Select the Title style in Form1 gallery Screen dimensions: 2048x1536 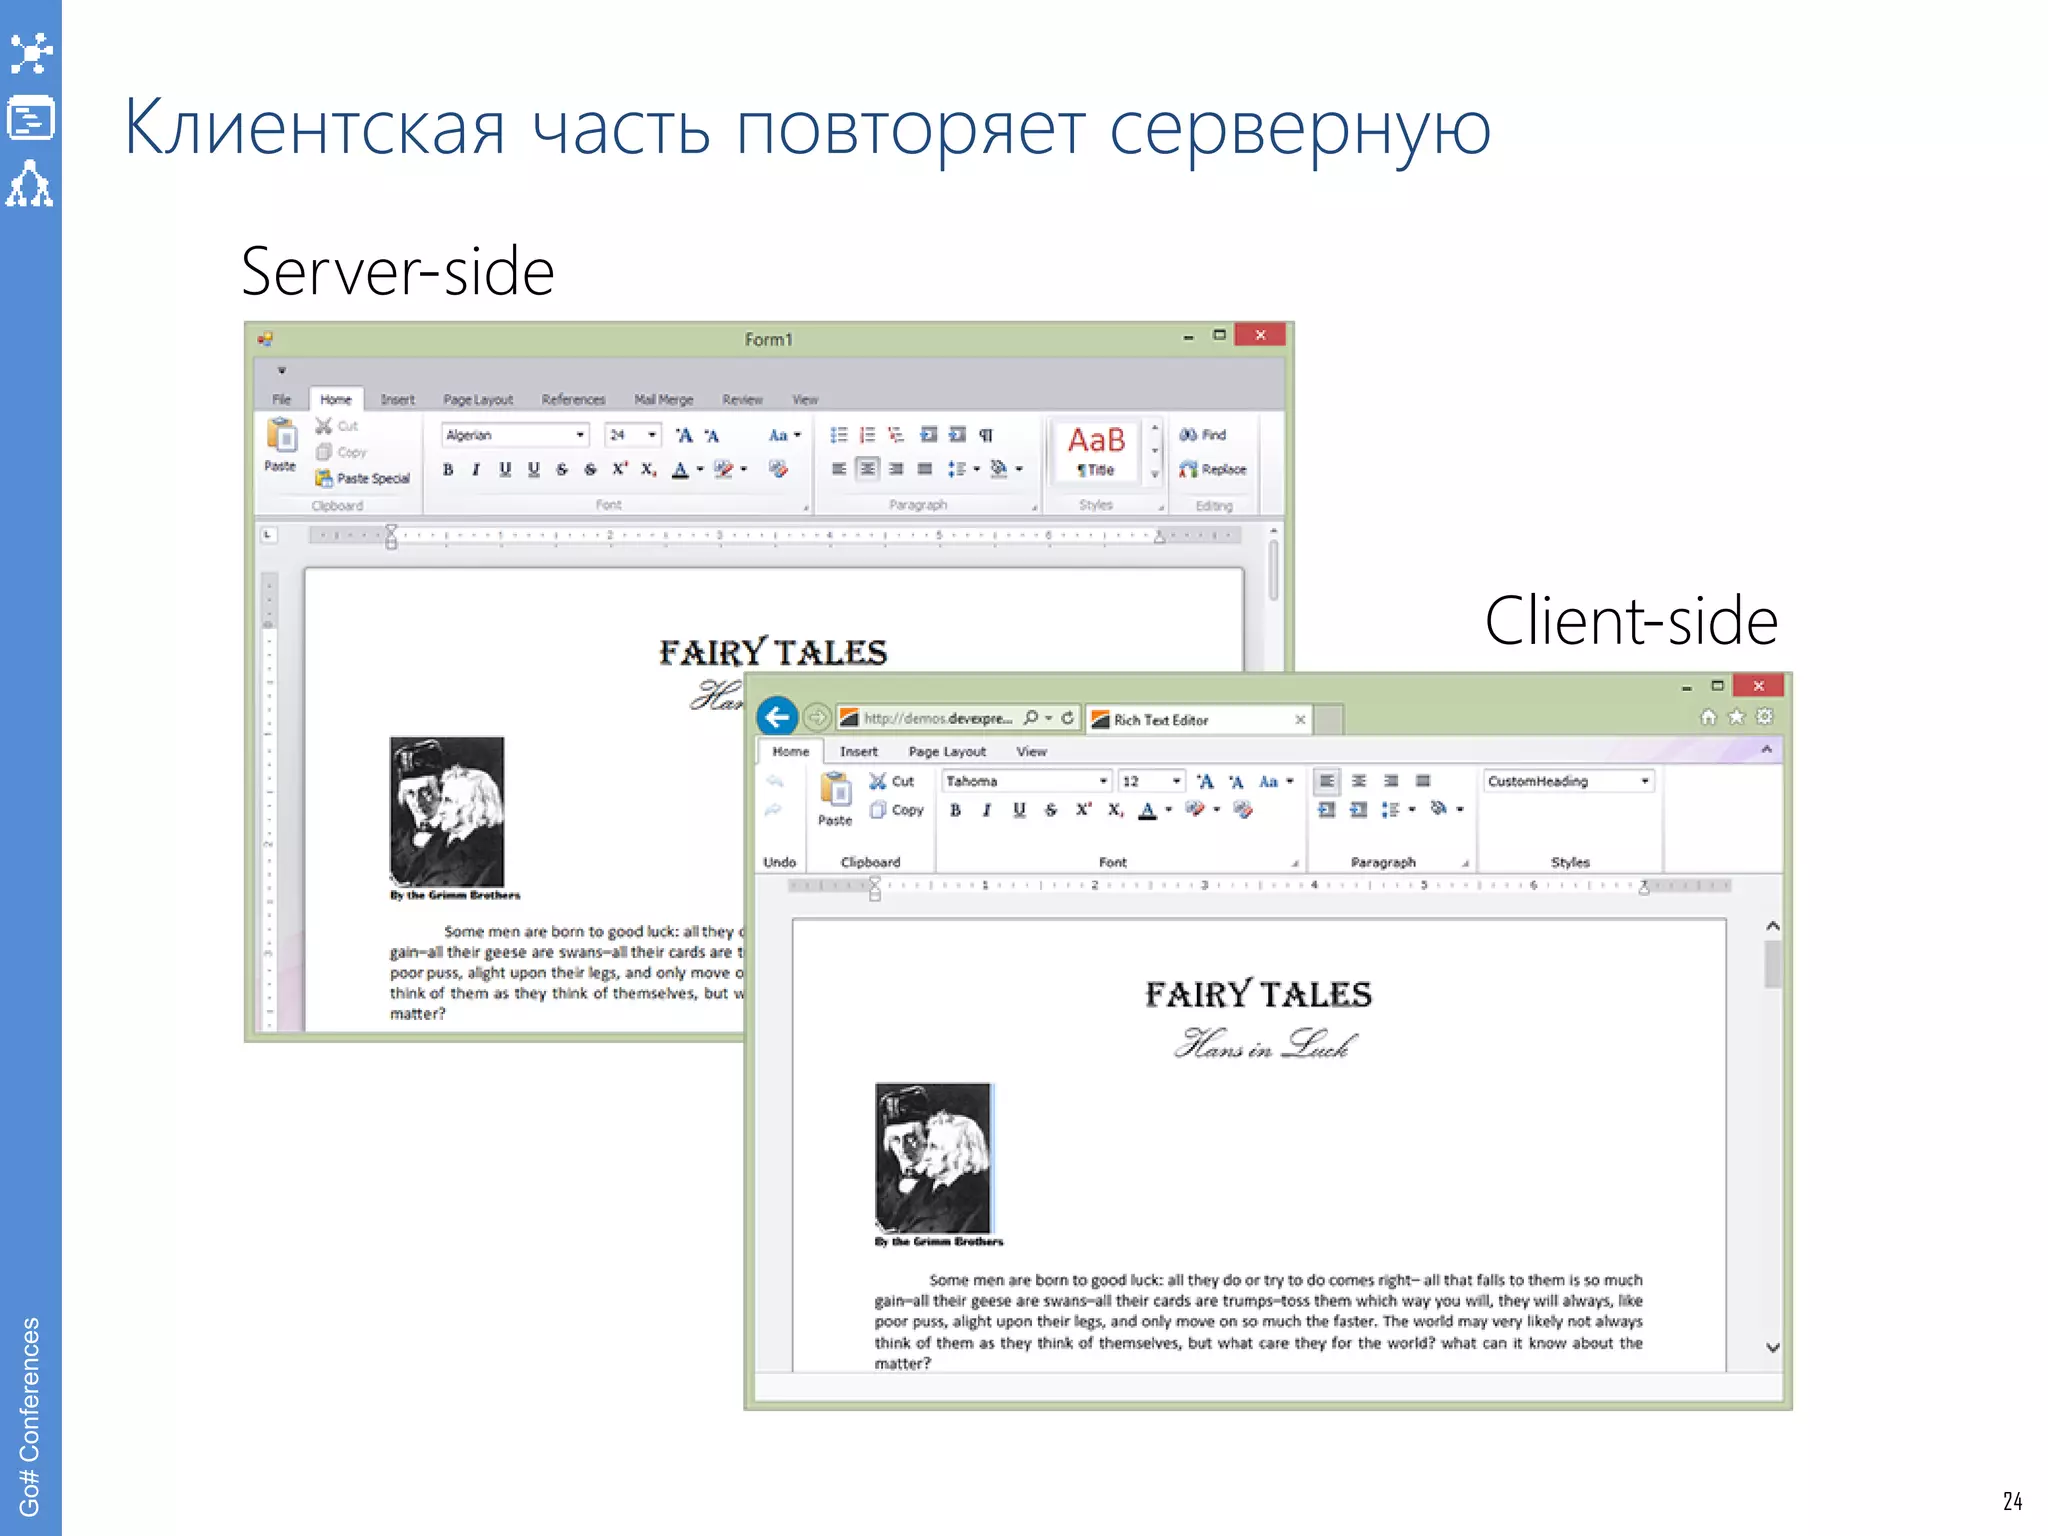[1096, 450]
